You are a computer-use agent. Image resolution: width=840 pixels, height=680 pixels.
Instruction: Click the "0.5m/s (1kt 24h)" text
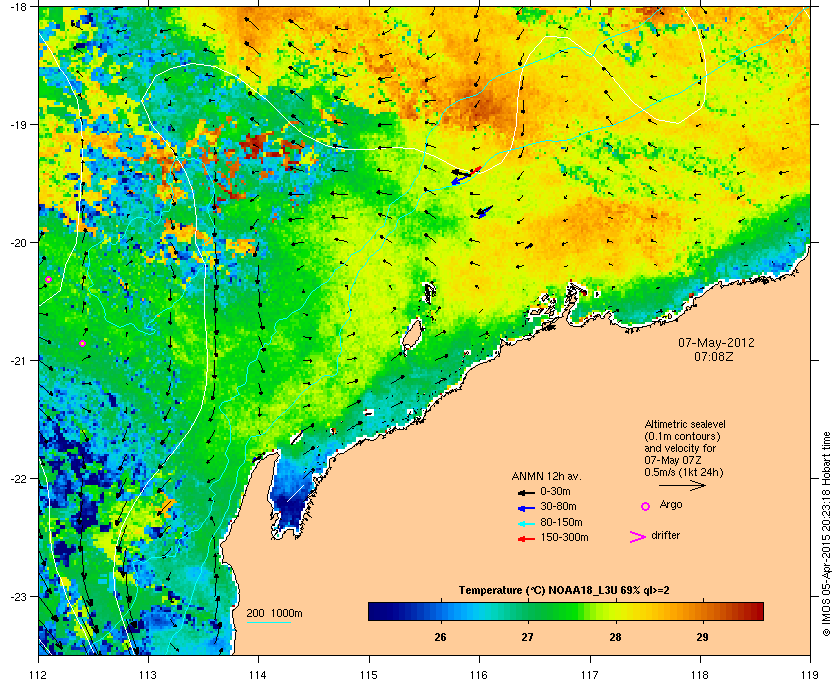coord(684,473)
